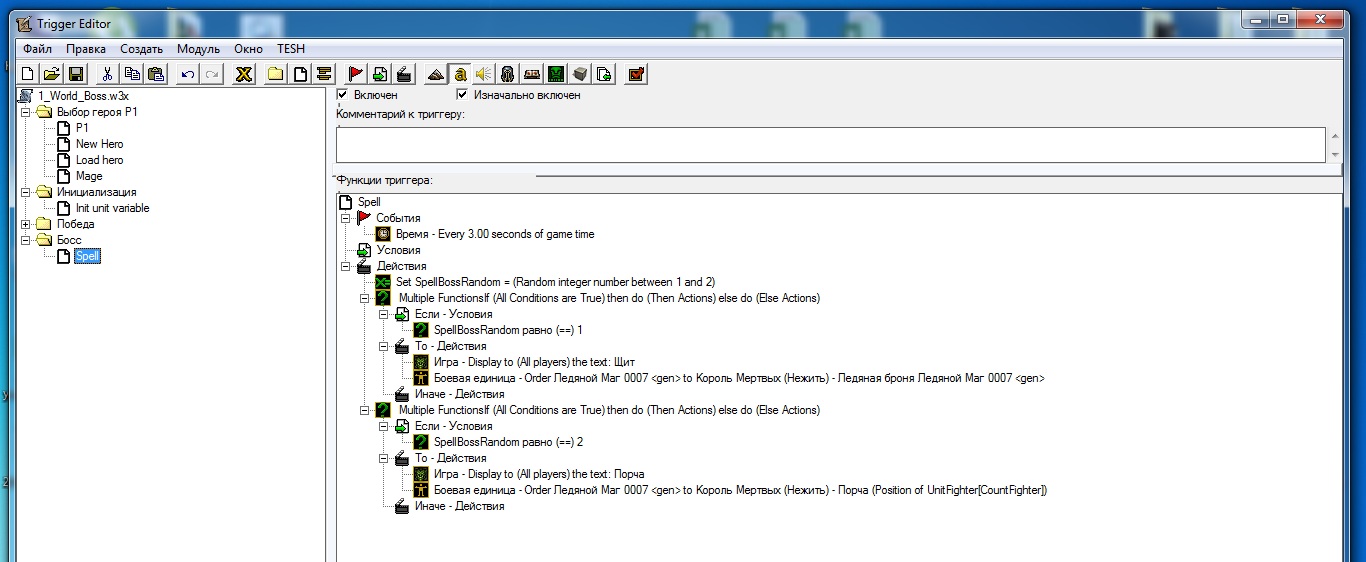The height and width of the screenshot is (562, 1366).
Task: Select 'SpellBossRandom равно (==) 1' condition
Action: pos(508,330)
